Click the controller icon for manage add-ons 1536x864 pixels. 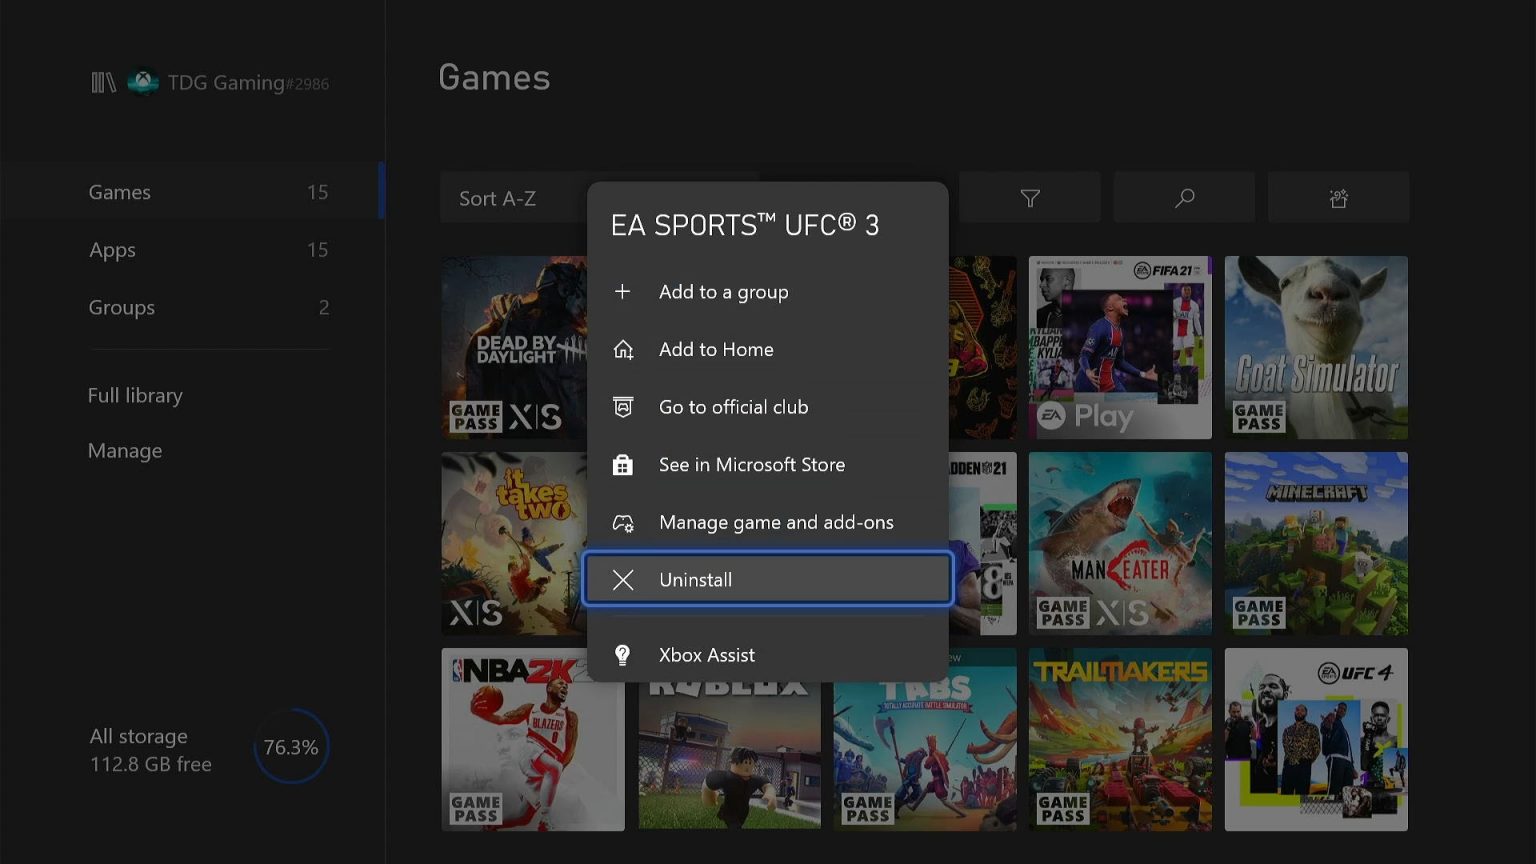click(x=623, y=522)
